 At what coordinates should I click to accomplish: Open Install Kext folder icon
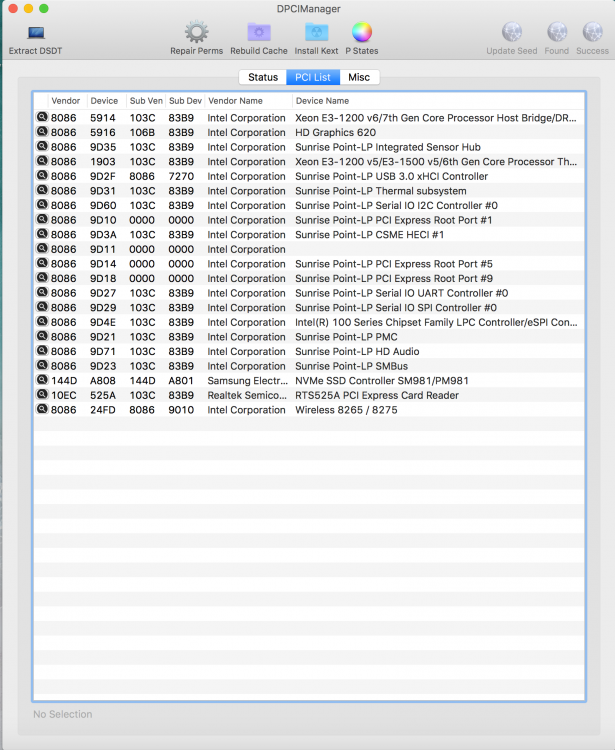point(316,32)
